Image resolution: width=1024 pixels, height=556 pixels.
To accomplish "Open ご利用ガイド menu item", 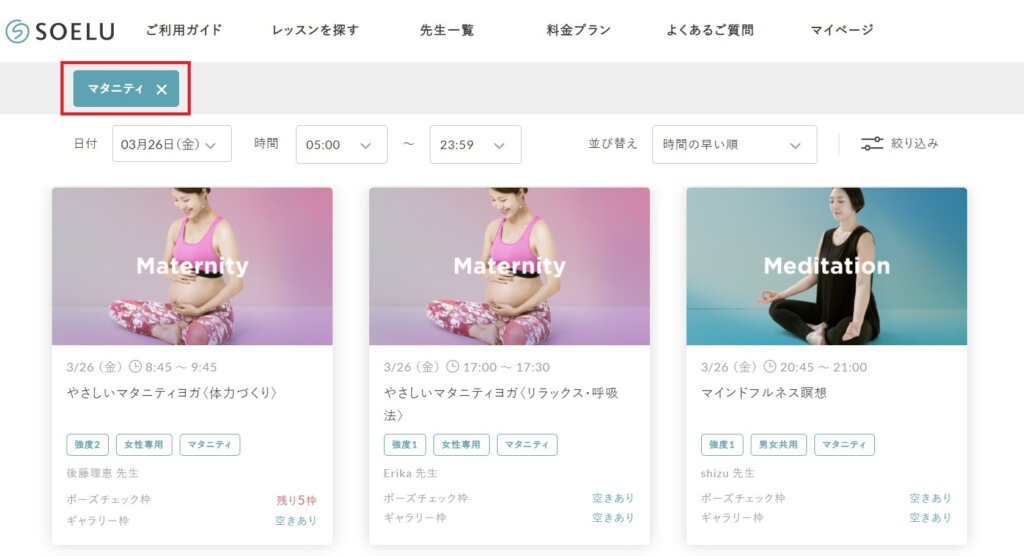I will coord(184,30).
